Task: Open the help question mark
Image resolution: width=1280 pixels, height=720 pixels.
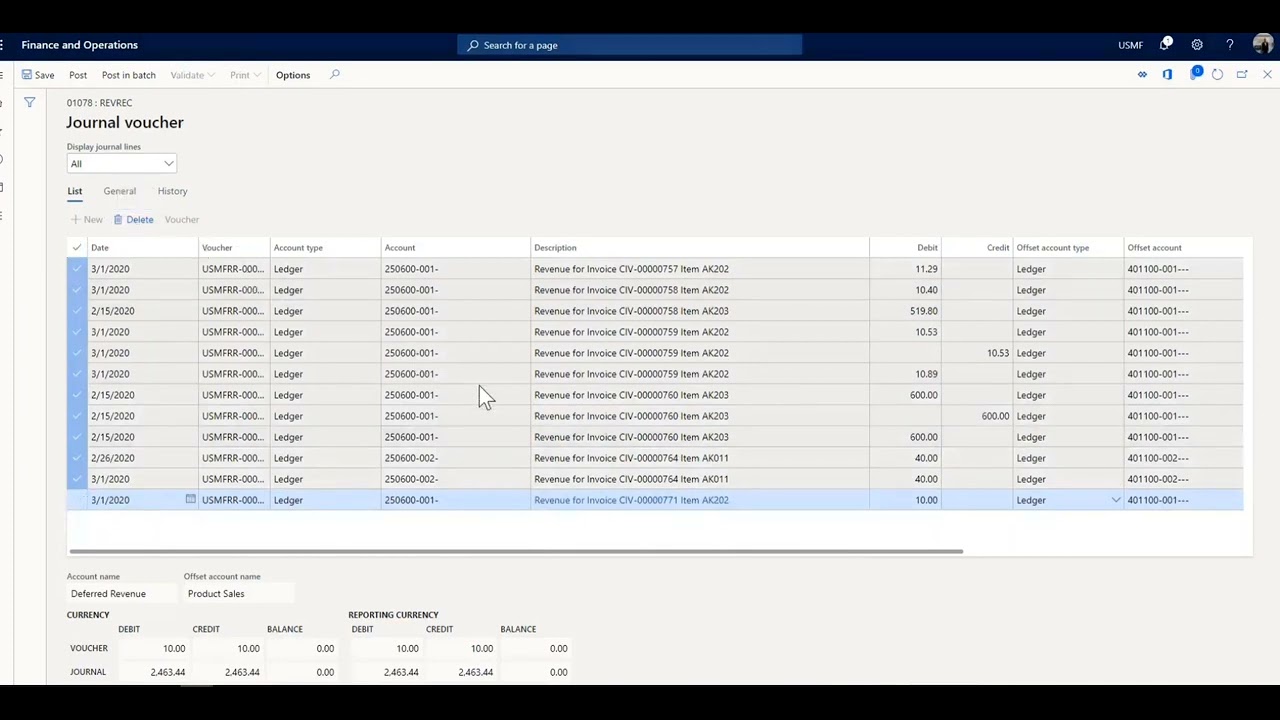Action: pos(1230,45)
